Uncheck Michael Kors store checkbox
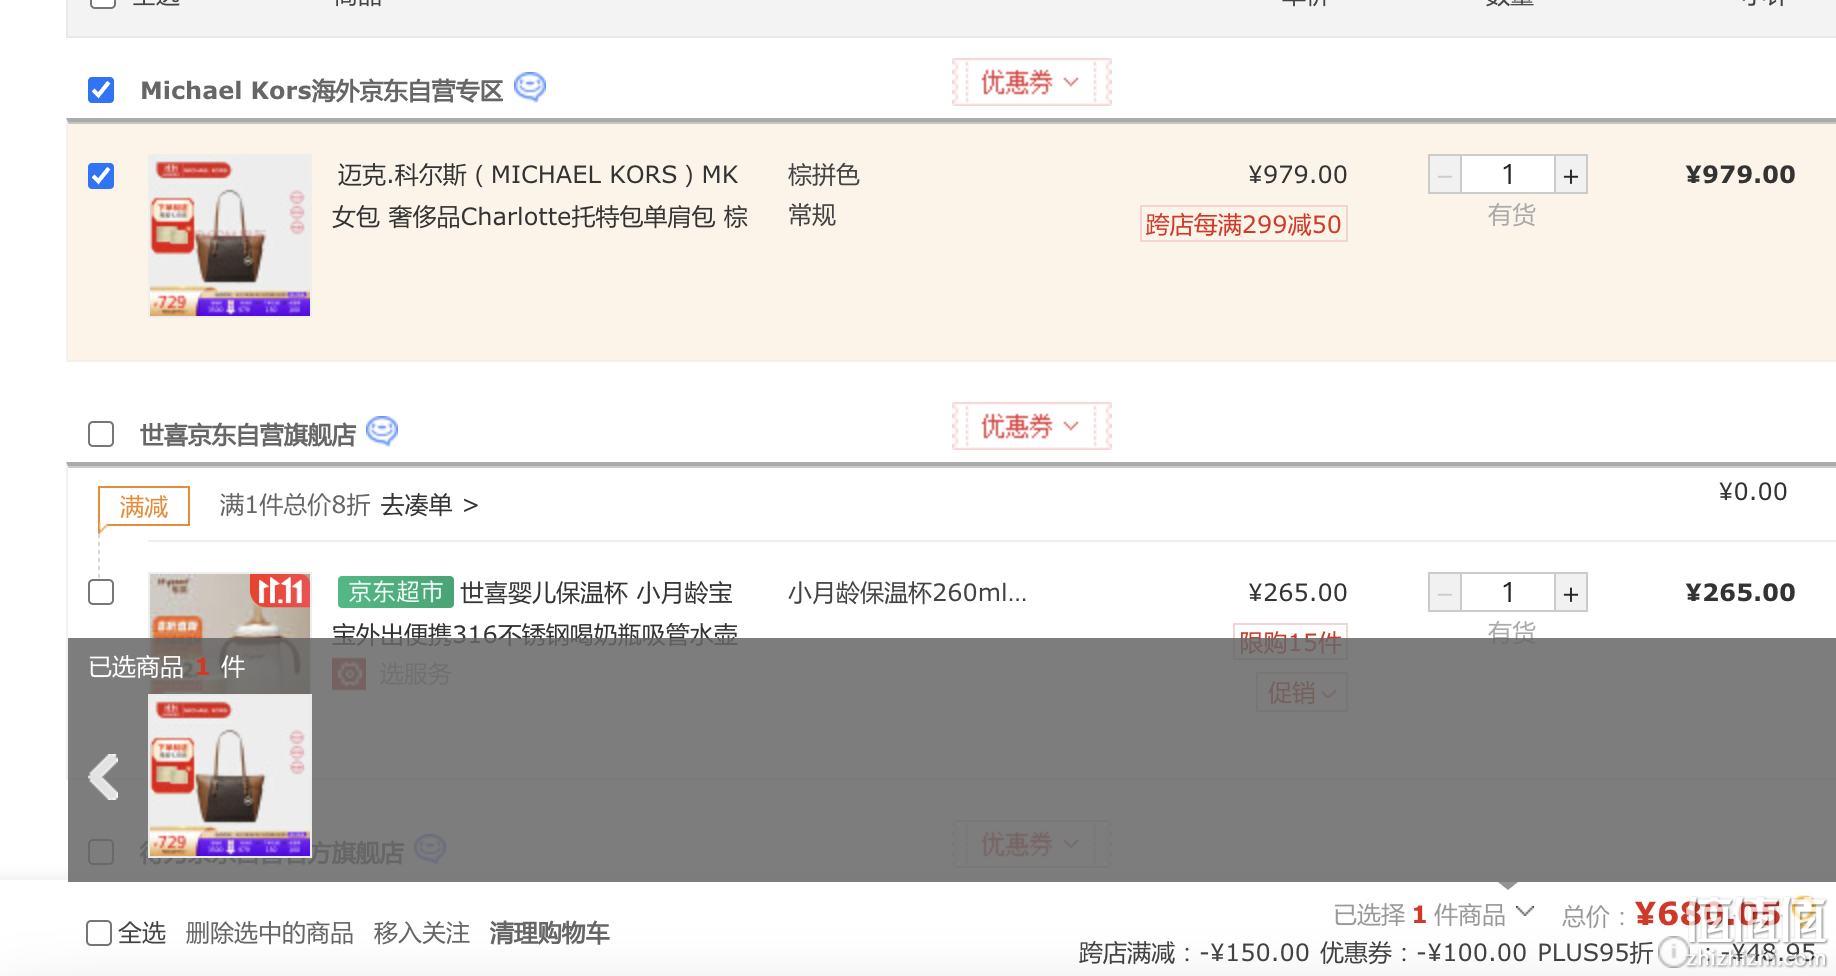 click(101, 90)
